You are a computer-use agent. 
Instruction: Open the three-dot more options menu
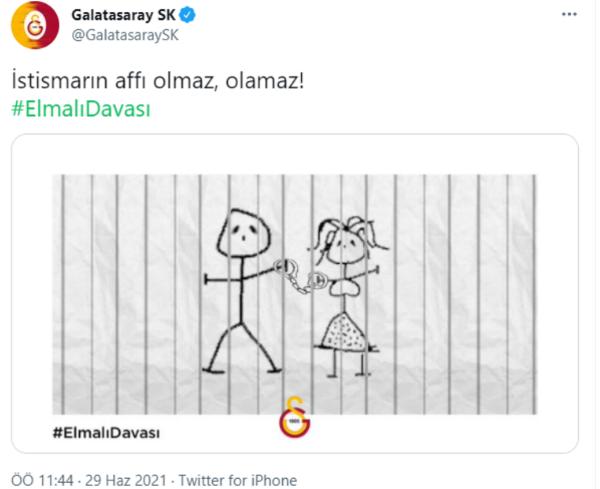(569, 15)
